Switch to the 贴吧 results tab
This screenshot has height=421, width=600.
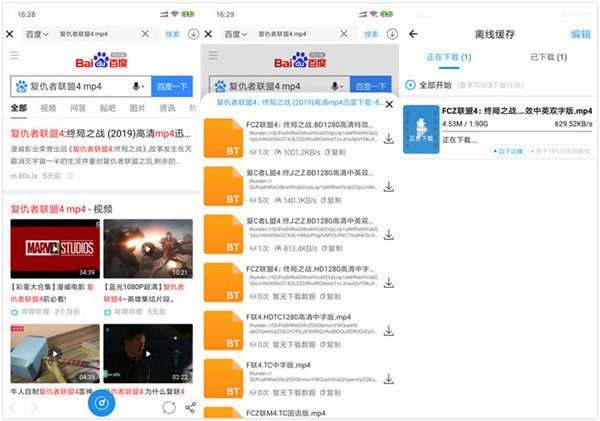tap(108, 108)
